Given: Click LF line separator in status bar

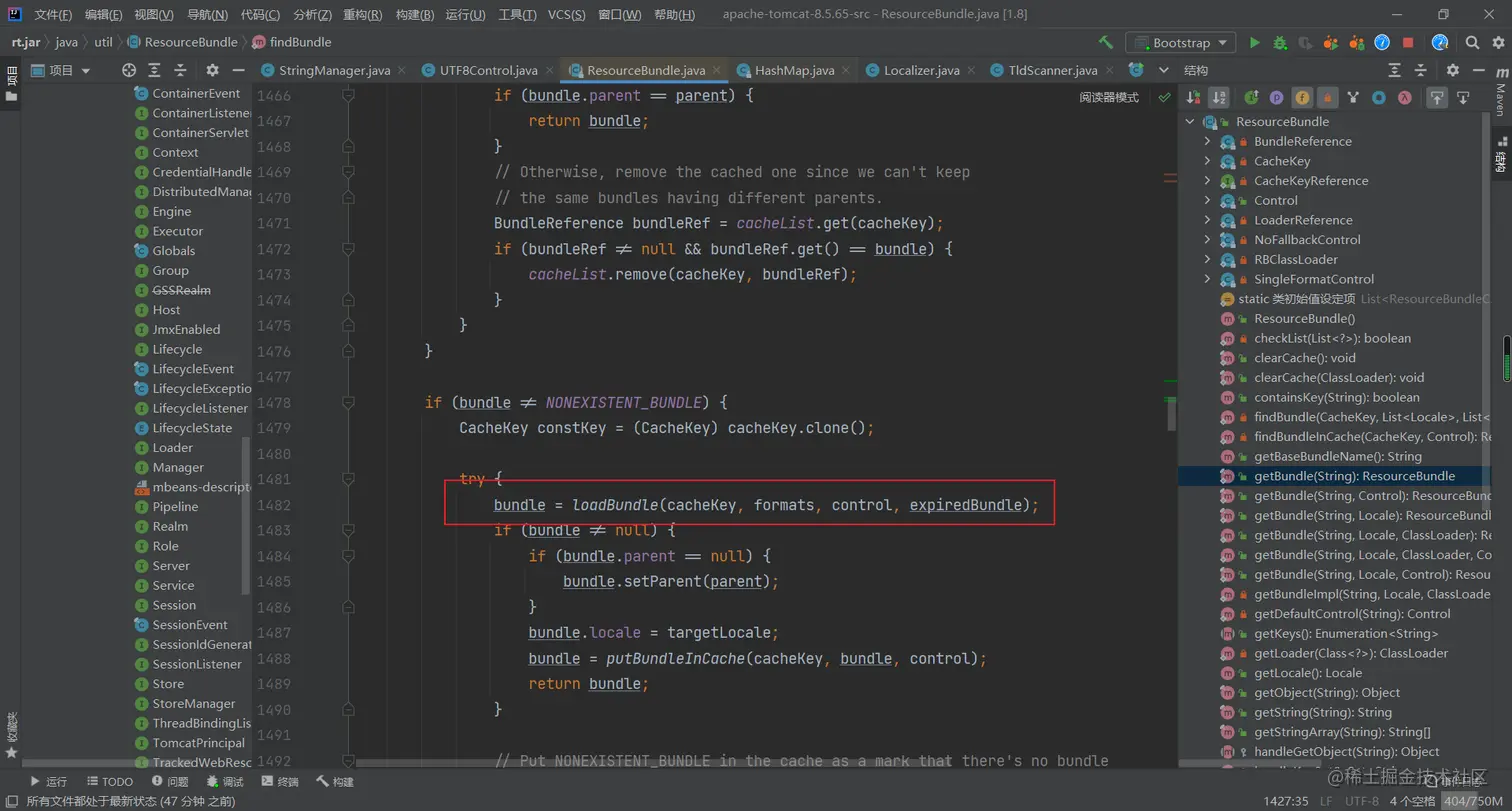Looking at the screenshot, I should point(1326,801).
